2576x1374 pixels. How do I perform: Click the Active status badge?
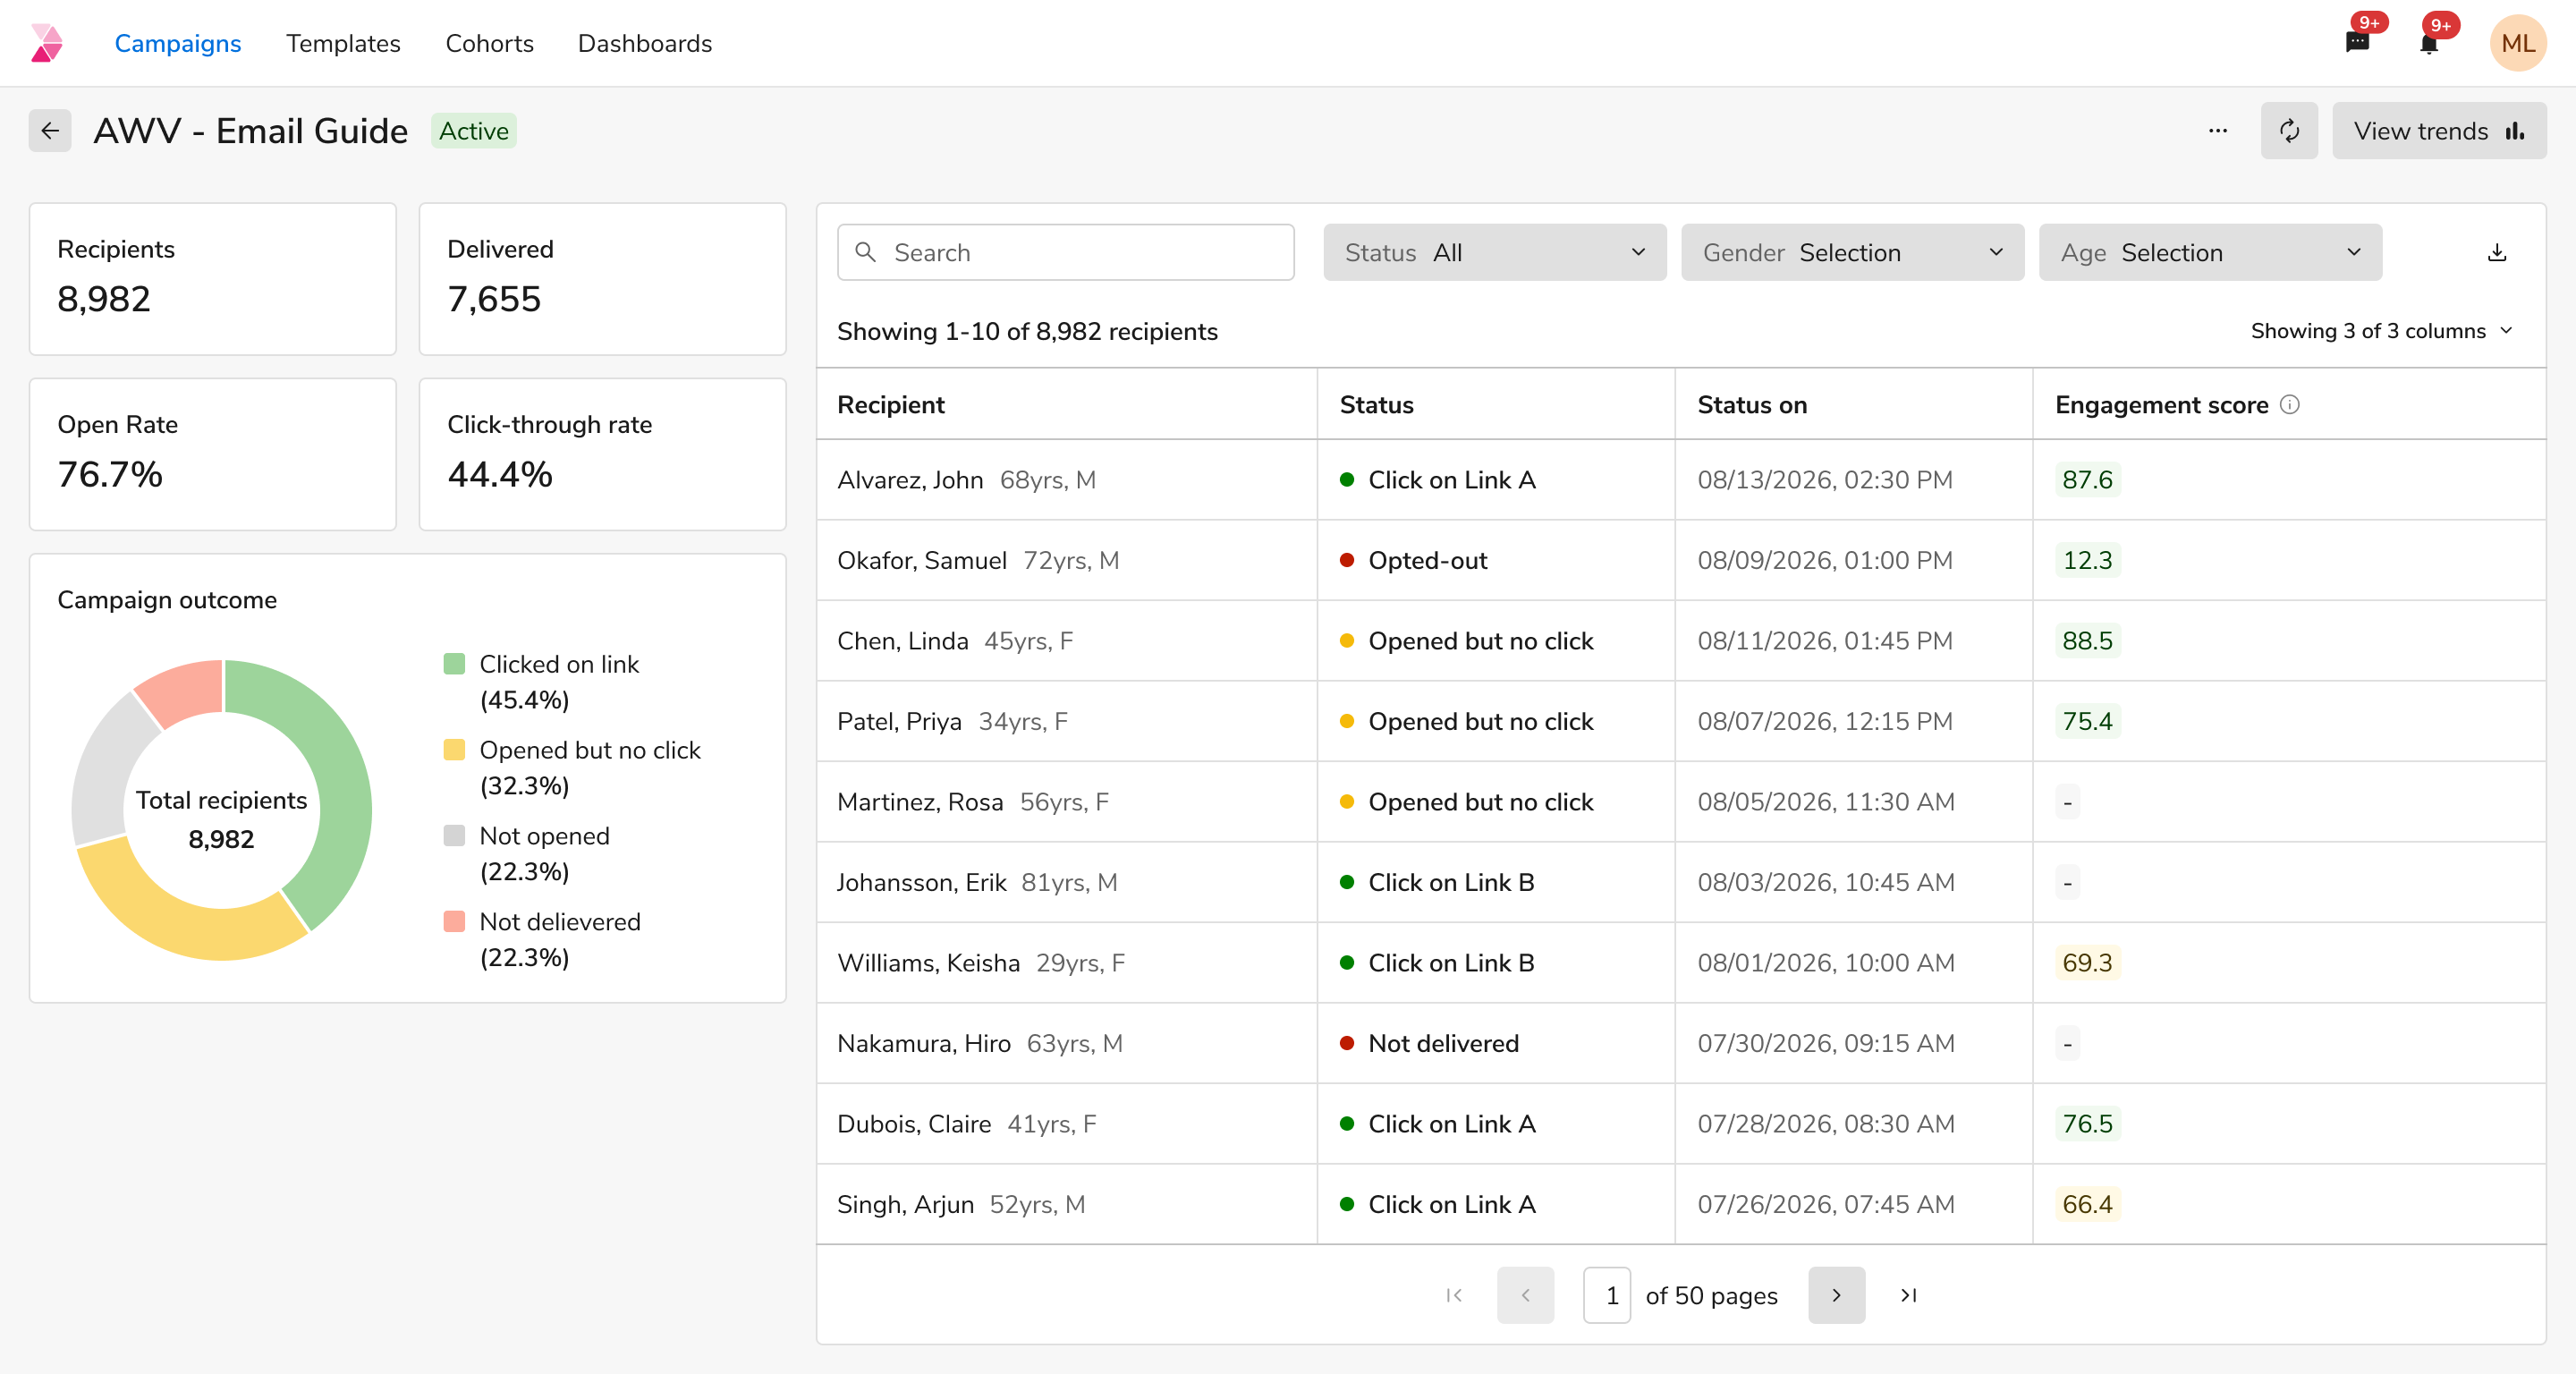tap(474, 131)
